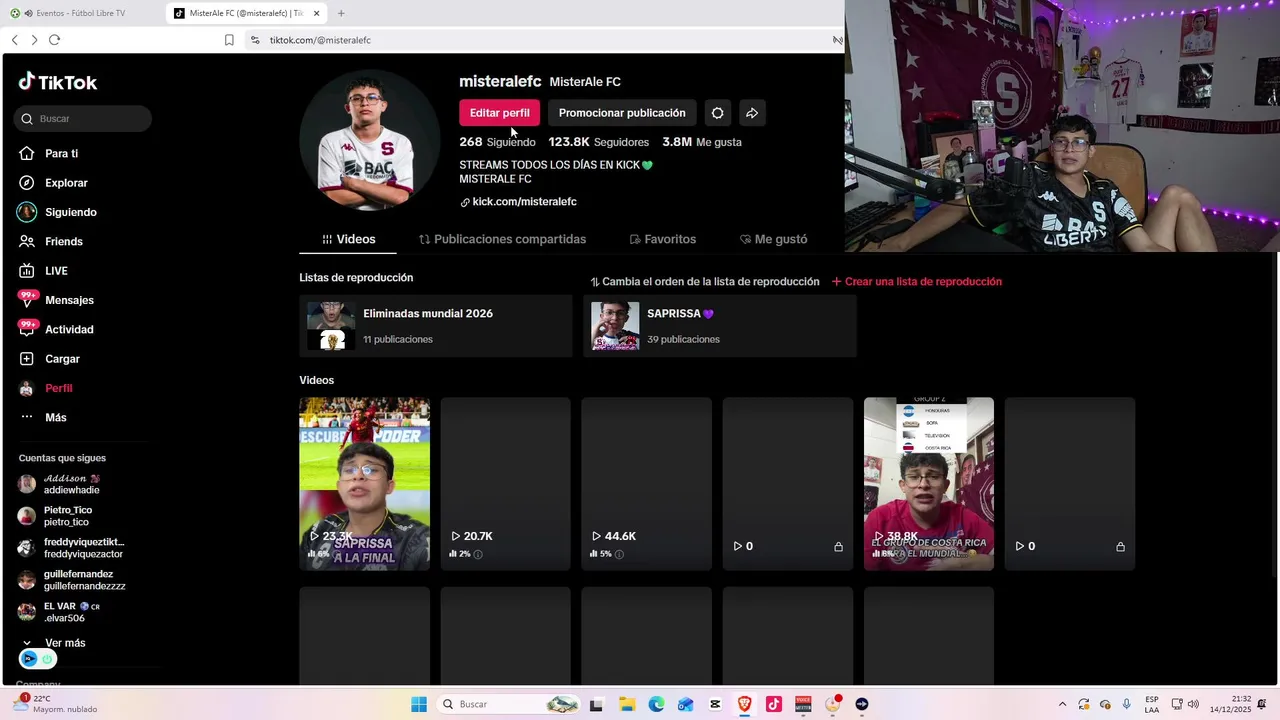The image size is (1280, 720).
Task: Reload the TikTok page
Action: 54,40
